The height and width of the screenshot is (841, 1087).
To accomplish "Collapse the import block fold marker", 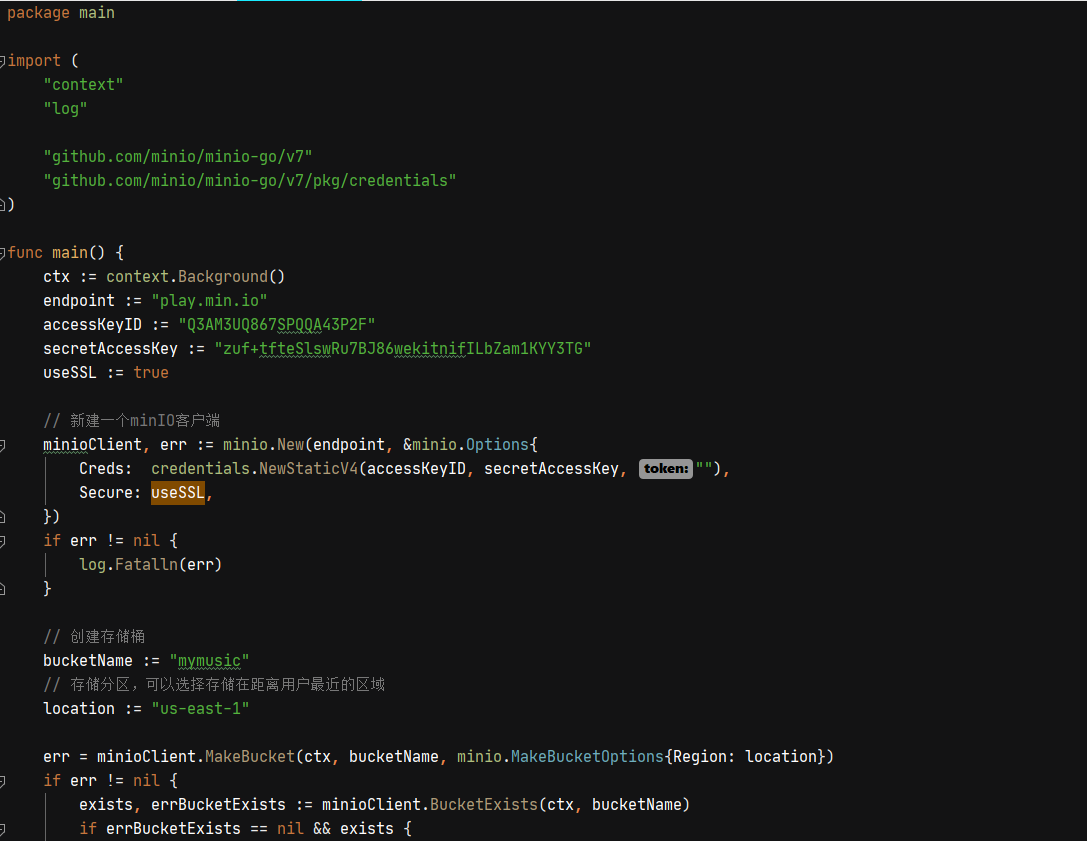I will [x=2, y=61].
